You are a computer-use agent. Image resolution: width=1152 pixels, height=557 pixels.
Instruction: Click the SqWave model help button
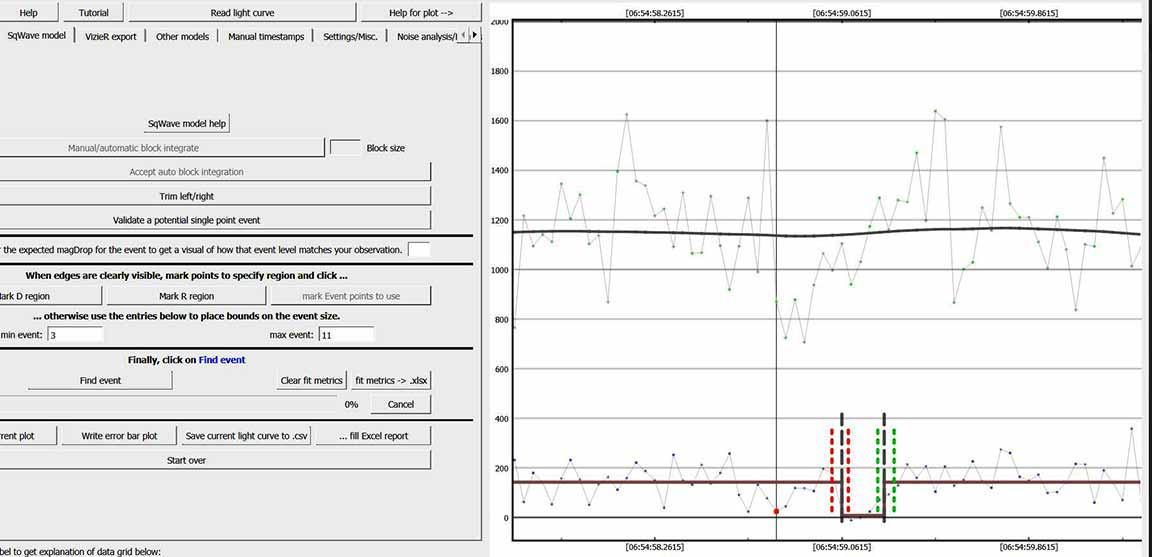click(187, 123)
